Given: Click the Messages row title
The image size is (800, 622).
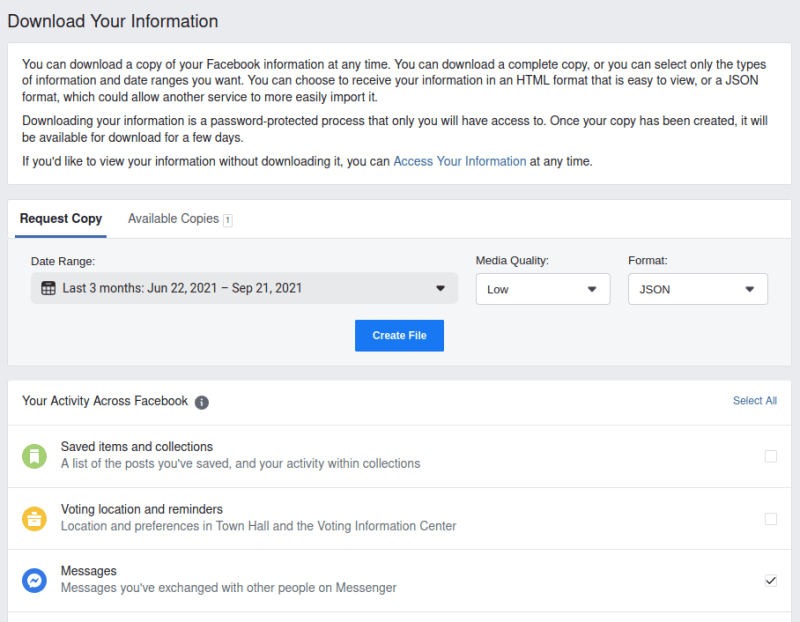Looking at the screenshot, I should tap(89, 571).
